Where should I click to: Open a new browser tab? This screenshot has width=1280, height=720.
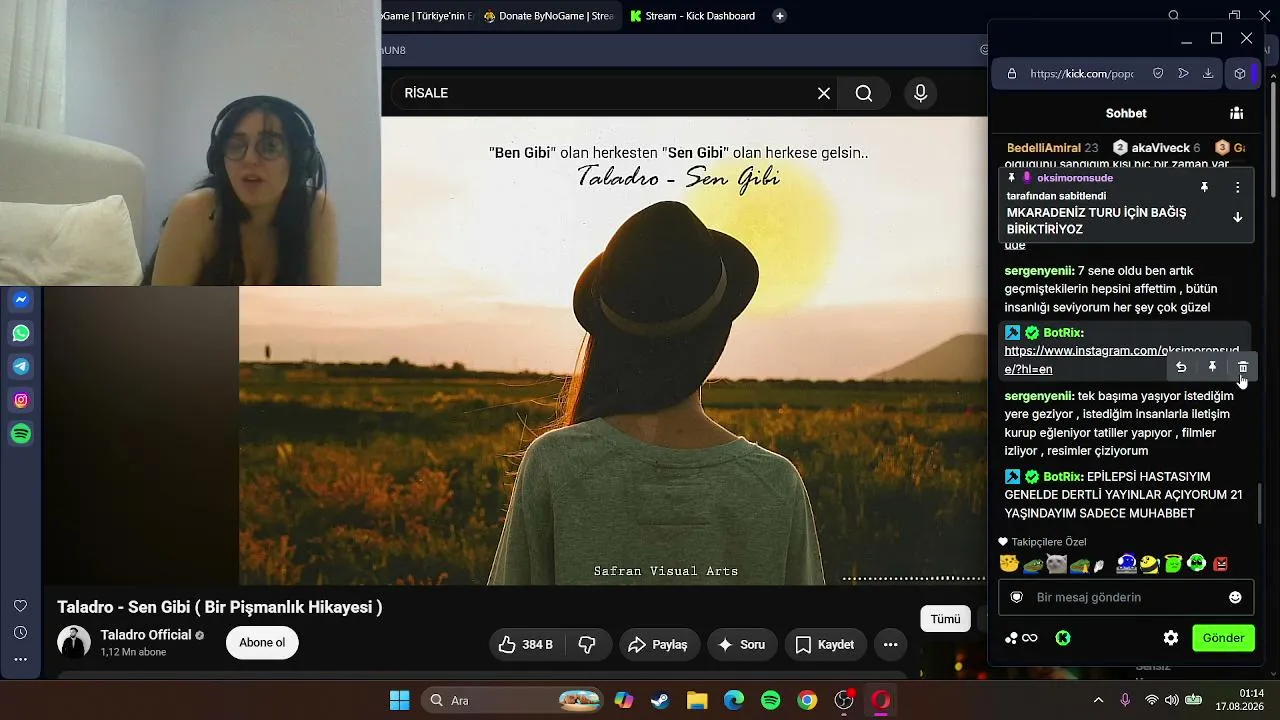tap(780, 16)
